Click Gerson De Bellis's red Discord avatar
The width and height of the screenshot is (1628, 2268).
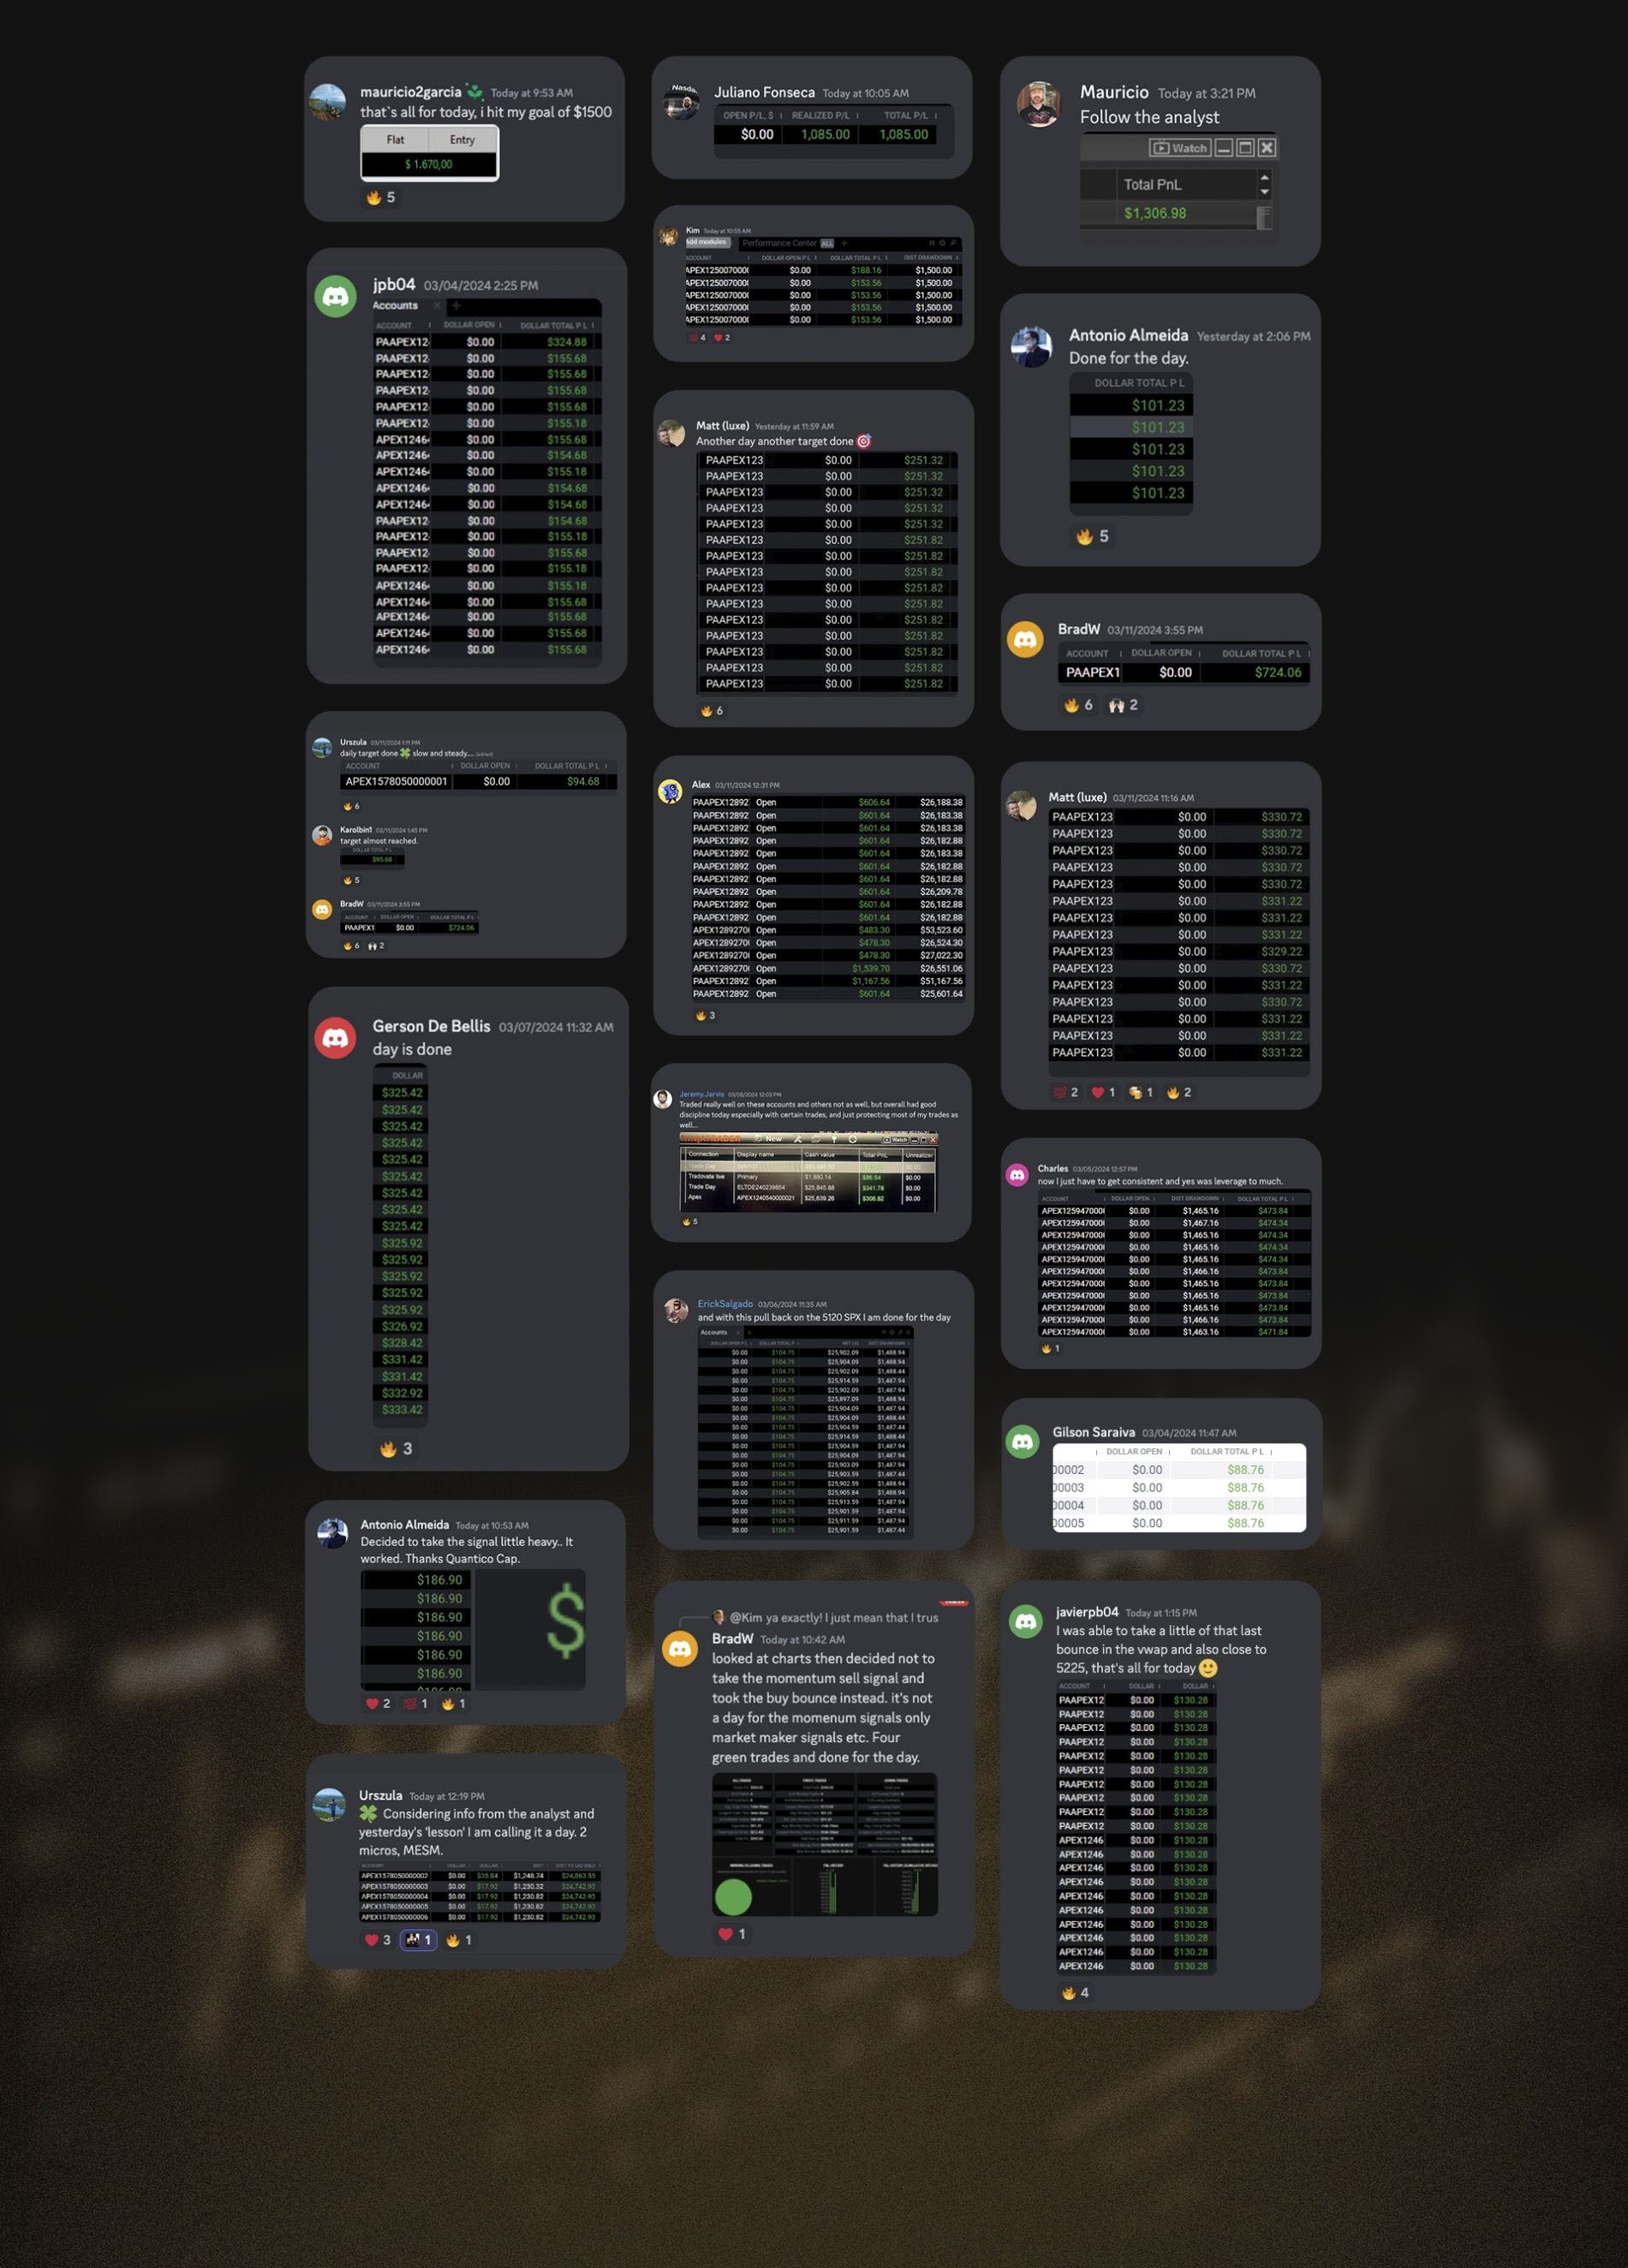tap(335, 1038)
